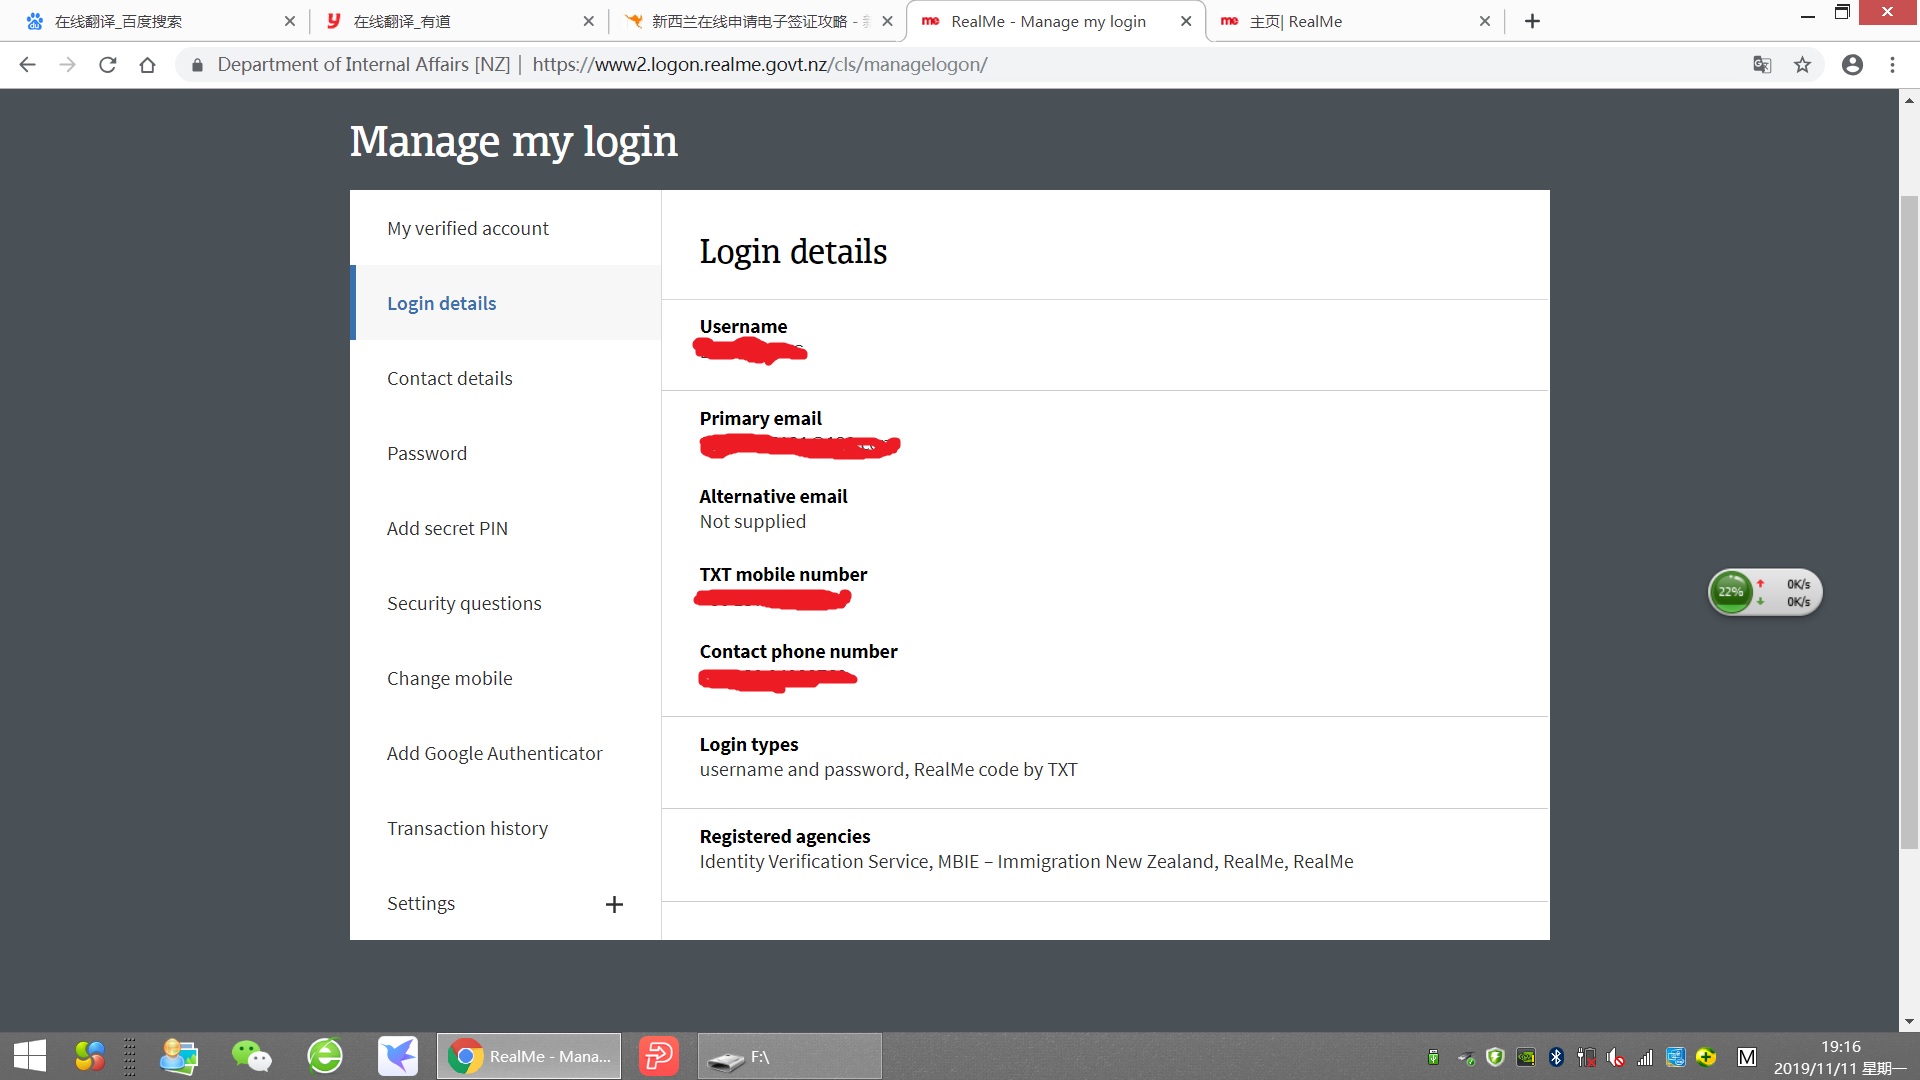Expand the Settings section plus icon
This screenshot has width=1920, height=1080.
click(614, 904)
